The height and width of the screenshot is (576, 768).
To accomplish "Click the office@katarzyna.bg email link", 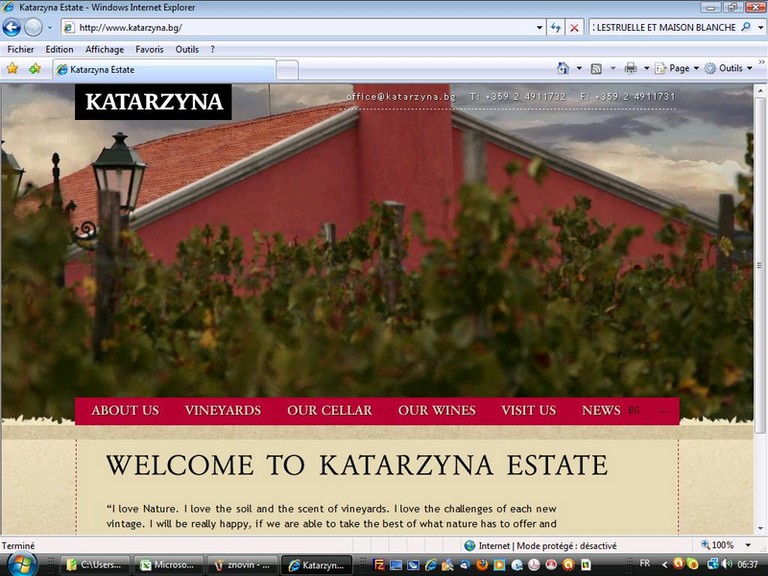I will tap(400, 97).
